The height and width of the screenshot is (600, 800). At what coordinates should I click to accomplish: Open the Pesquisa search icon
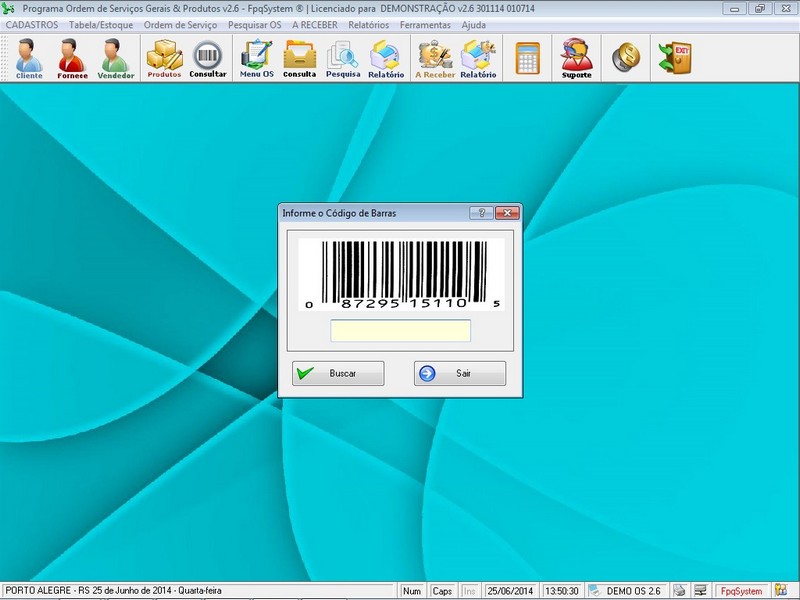click(343, 58)
